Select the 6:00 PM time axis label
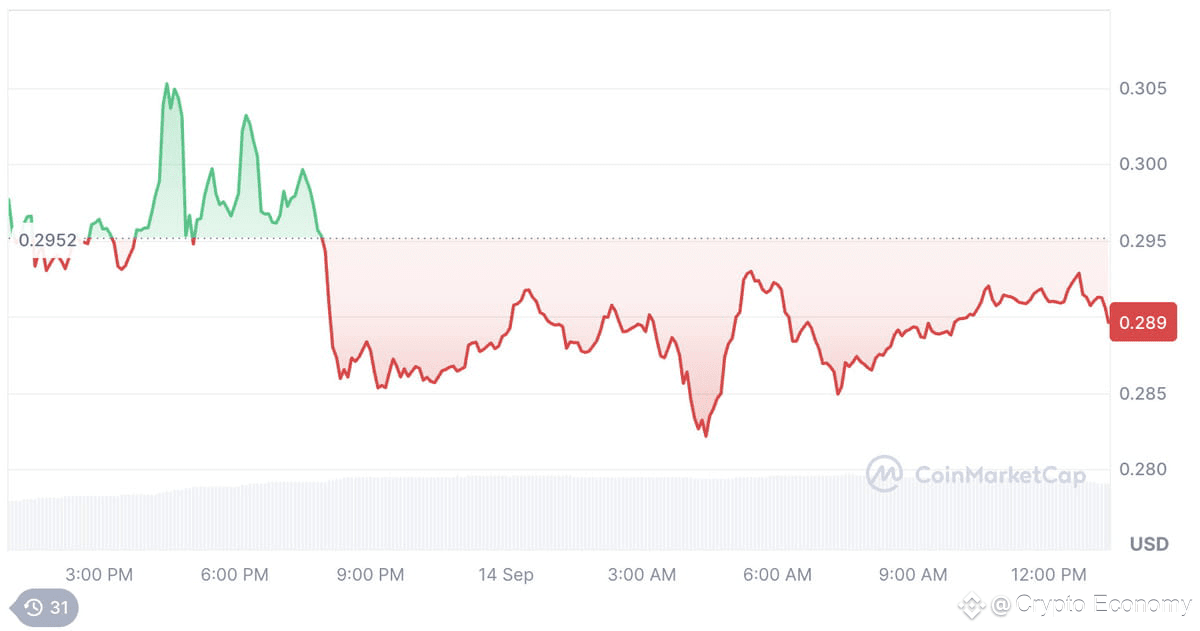 tap(235, 575)
